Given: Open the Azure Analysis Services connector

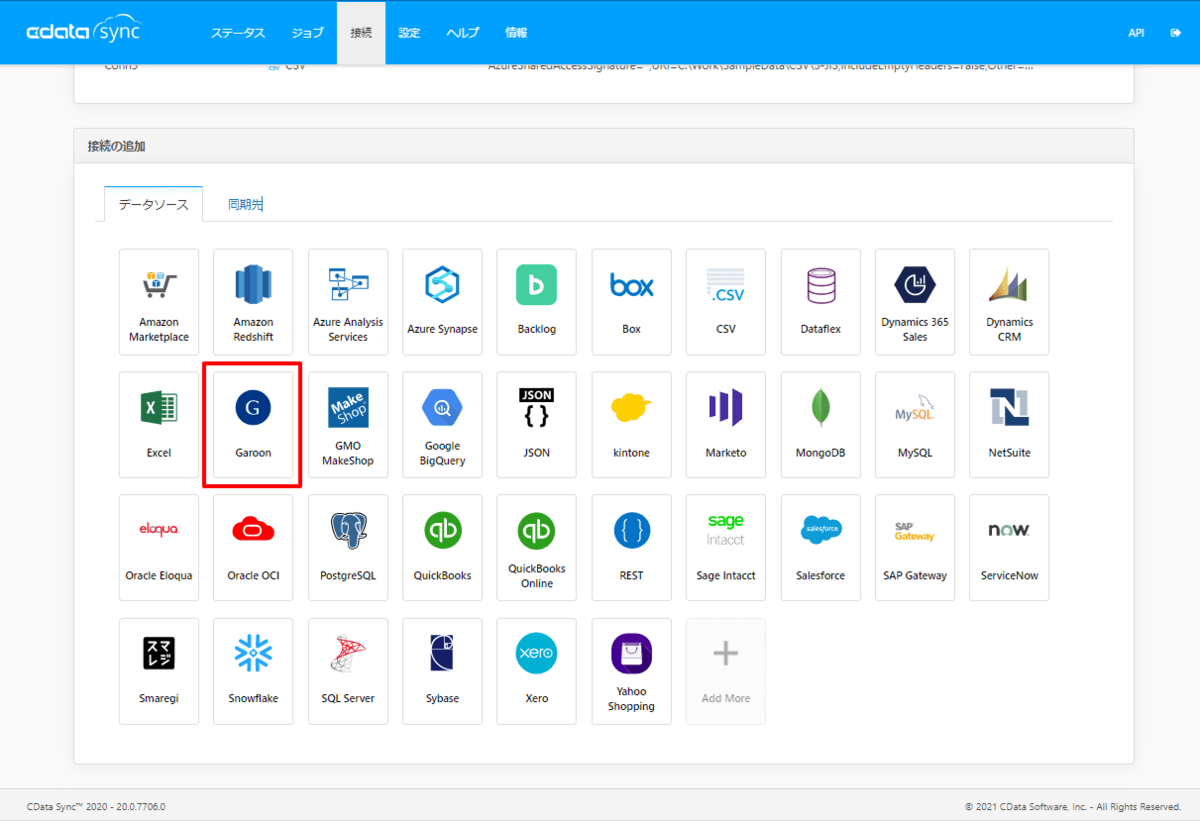Looking at the screenshot, I should (x=348, y=302).
